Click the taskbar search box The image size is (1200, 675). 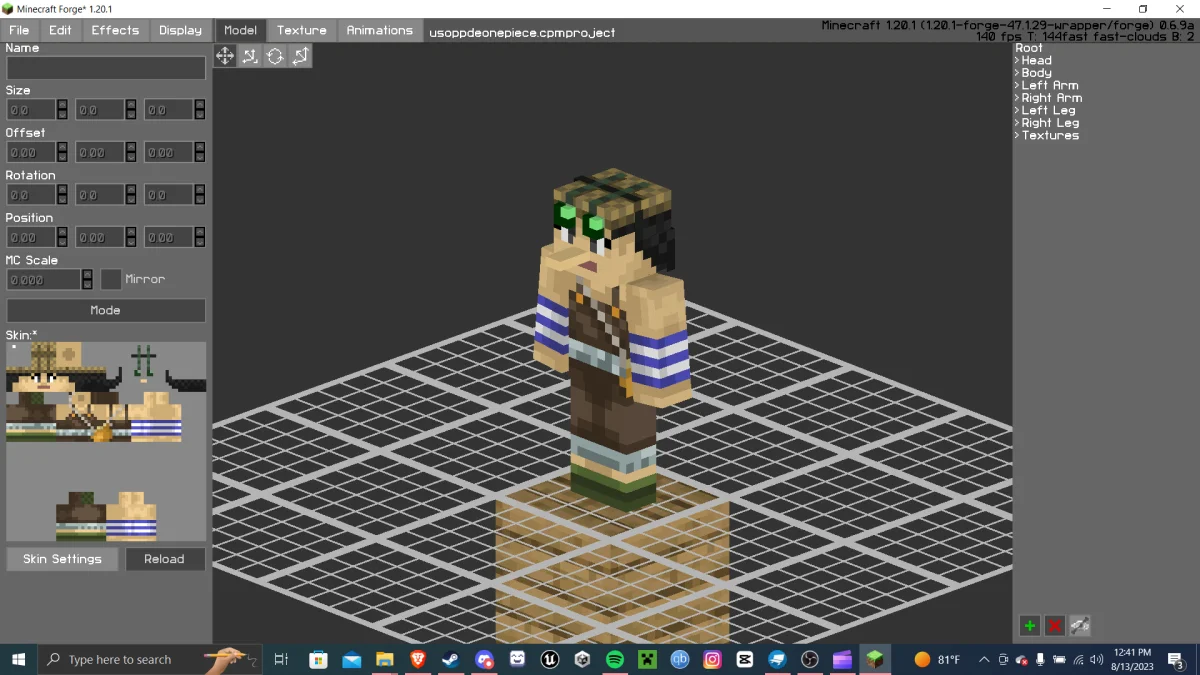[150, 659]
